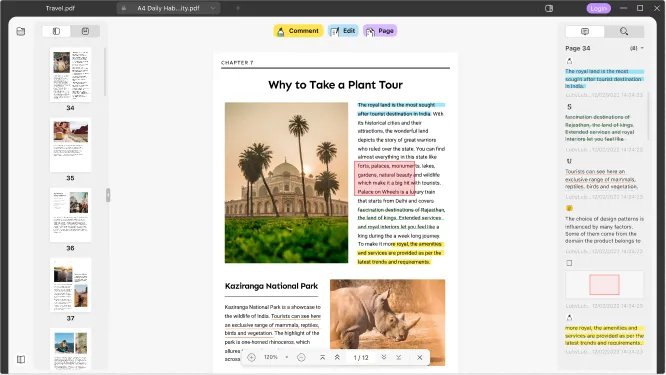Screen dimensions: 666x375
Task: Select page 36 thumbnail
Action: 71,215
